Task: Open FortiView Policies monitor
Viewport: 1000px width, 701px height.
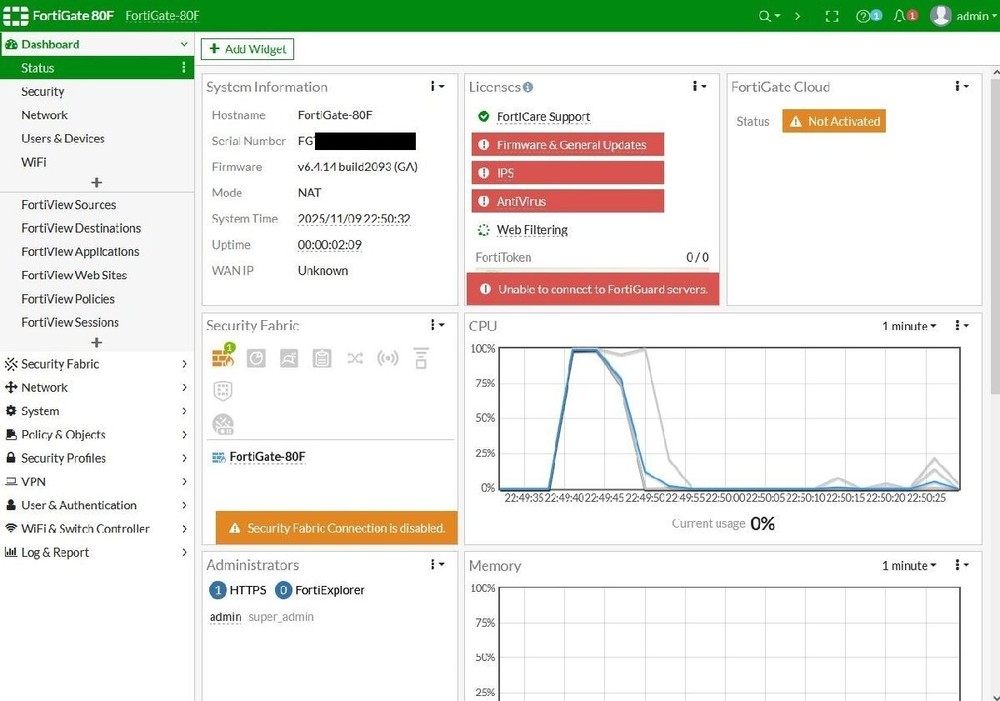Action: point(68,299)
